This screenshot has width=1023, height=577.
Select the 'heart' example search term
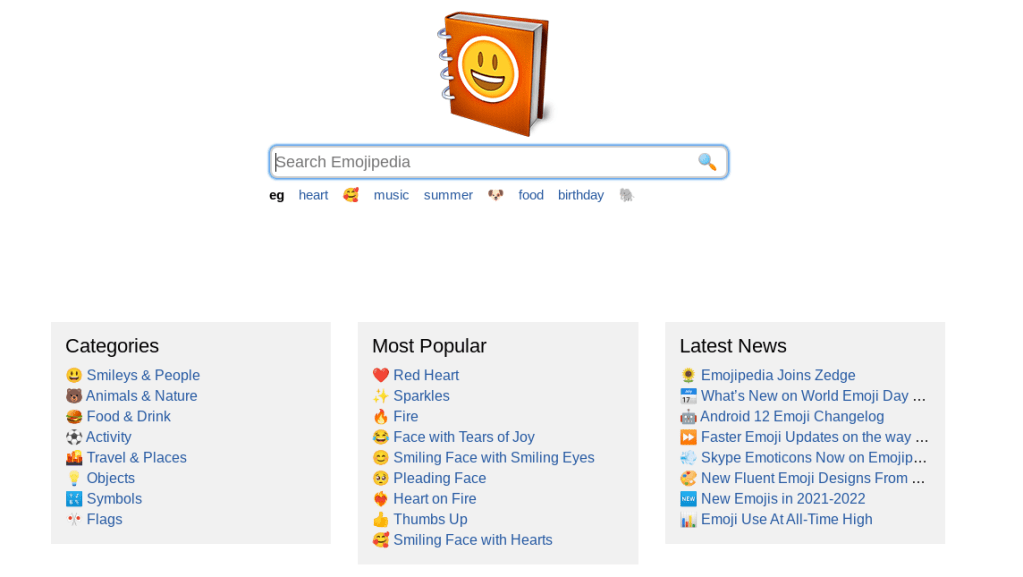point(313,195)
